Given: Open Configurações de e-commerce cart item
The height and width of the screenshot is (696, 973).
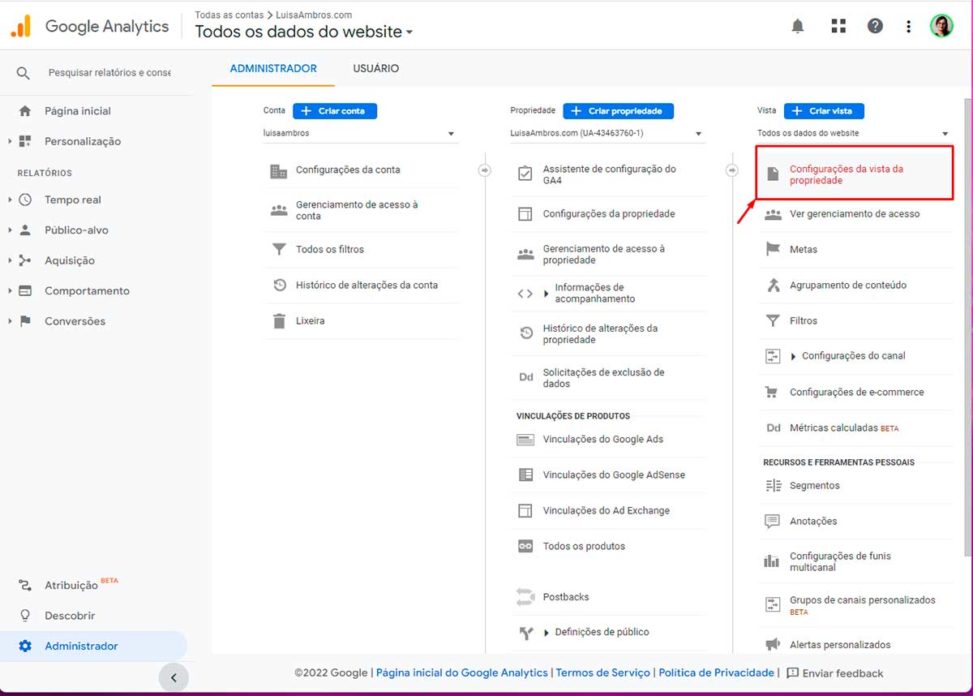Looking at the screenshot, I should (856, 392).
